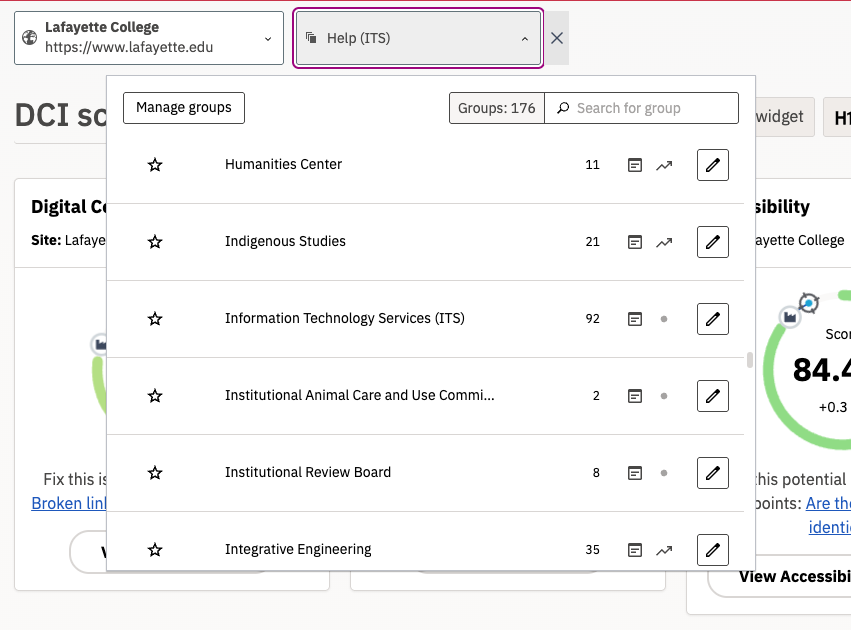Clear the selected Help (ITS) group
Viewport: 851px width, 630px height.
(x=557, y=39)
